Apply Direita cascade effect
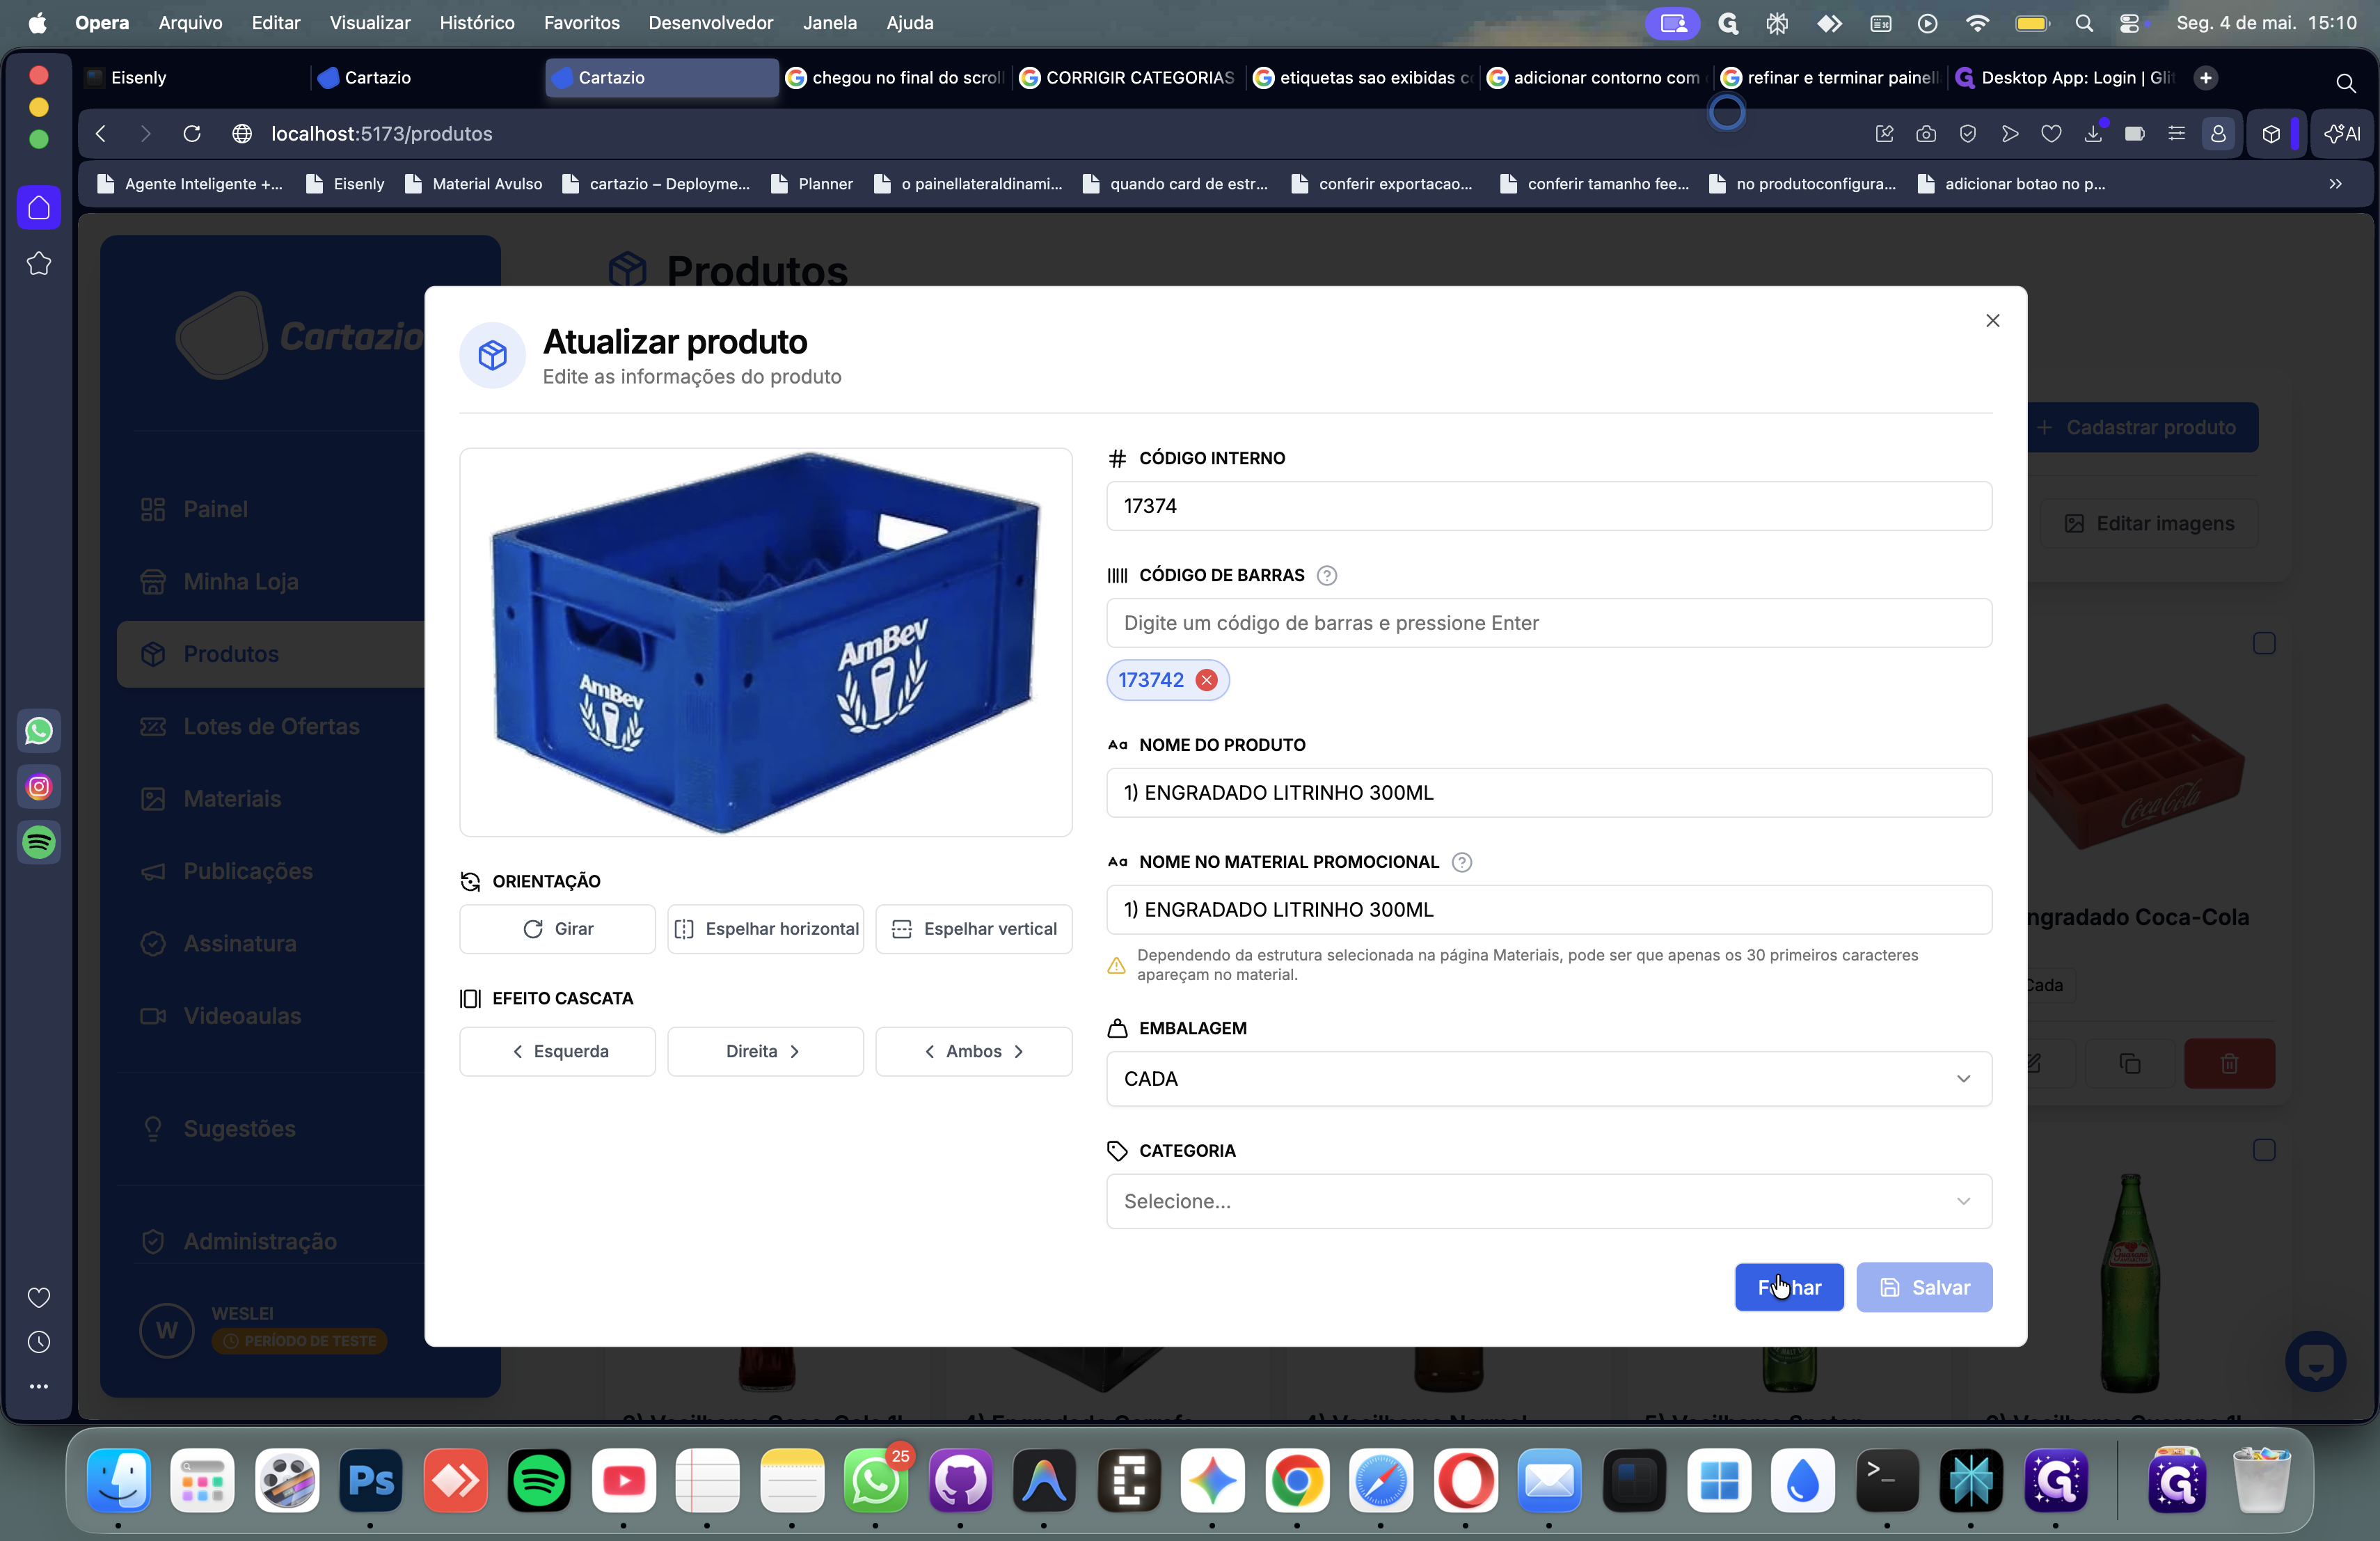The image size is (2380, 1541). pyautogui.click(x=765, y=1051)
